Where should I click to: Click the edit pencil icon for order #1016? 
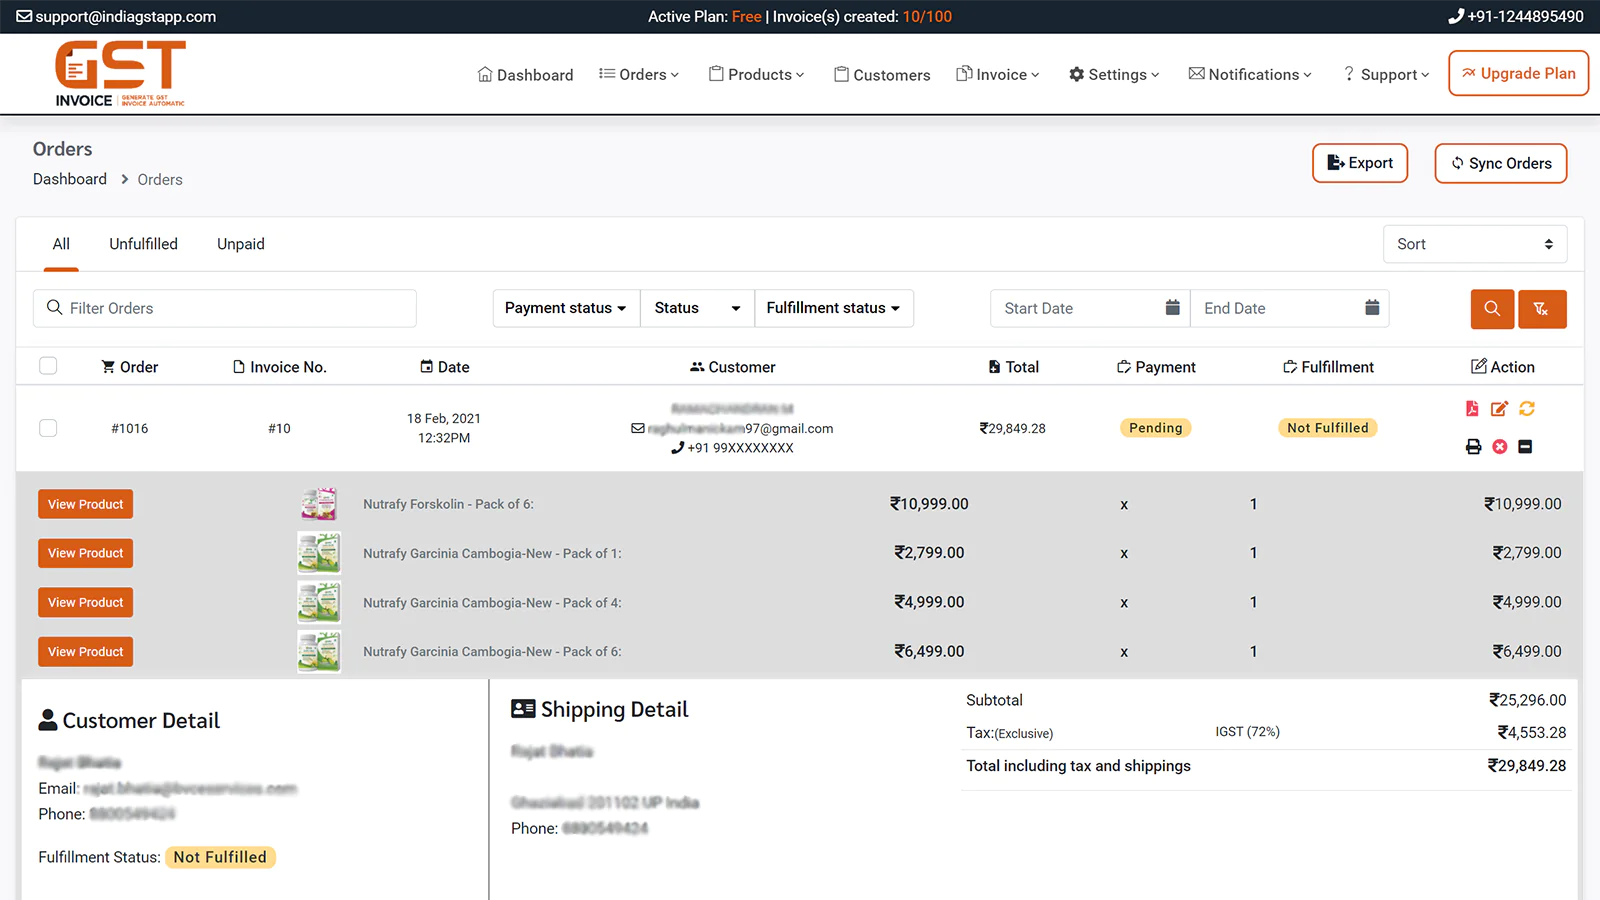[x=1499, y=408]
